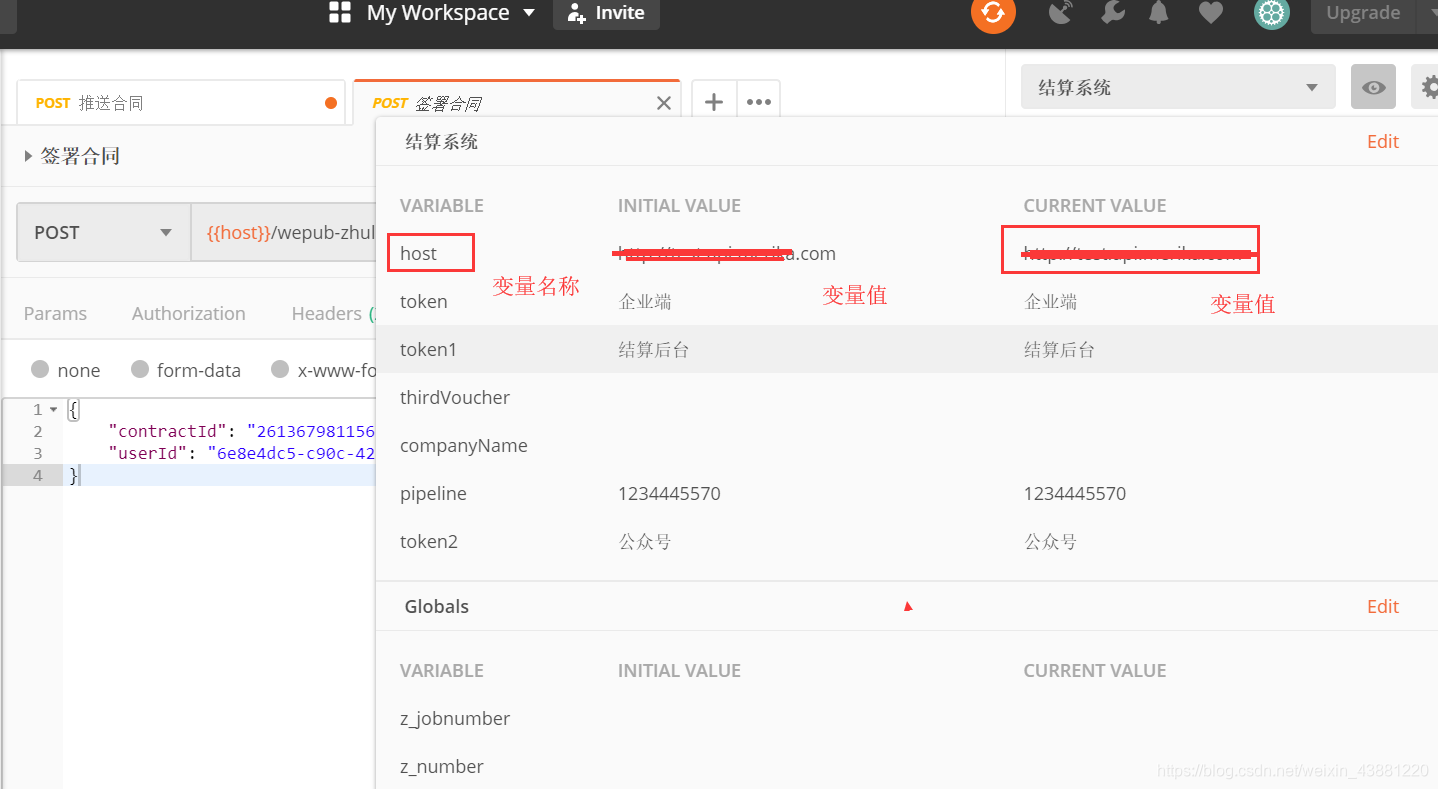Open the My Workspace dropdown
The height and width of the screenshot is (789, 1438).
tap(451, 13)
